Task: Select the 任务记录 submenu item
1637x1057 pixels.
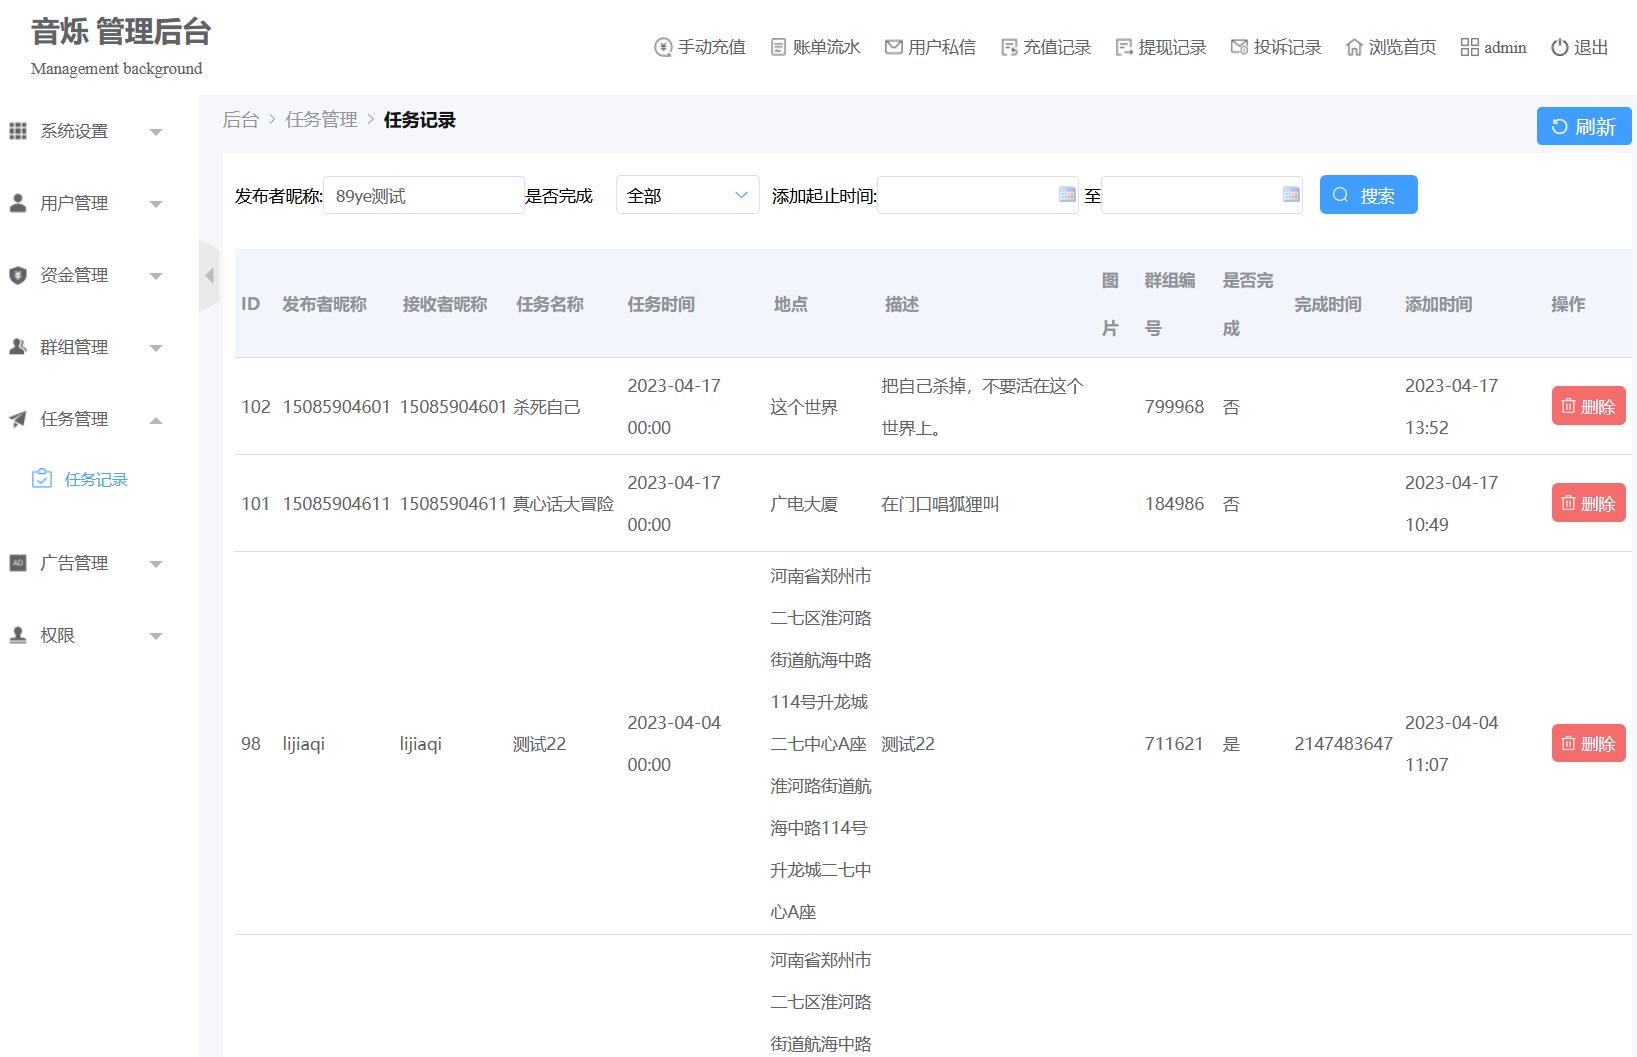Action: coord(95,479)
